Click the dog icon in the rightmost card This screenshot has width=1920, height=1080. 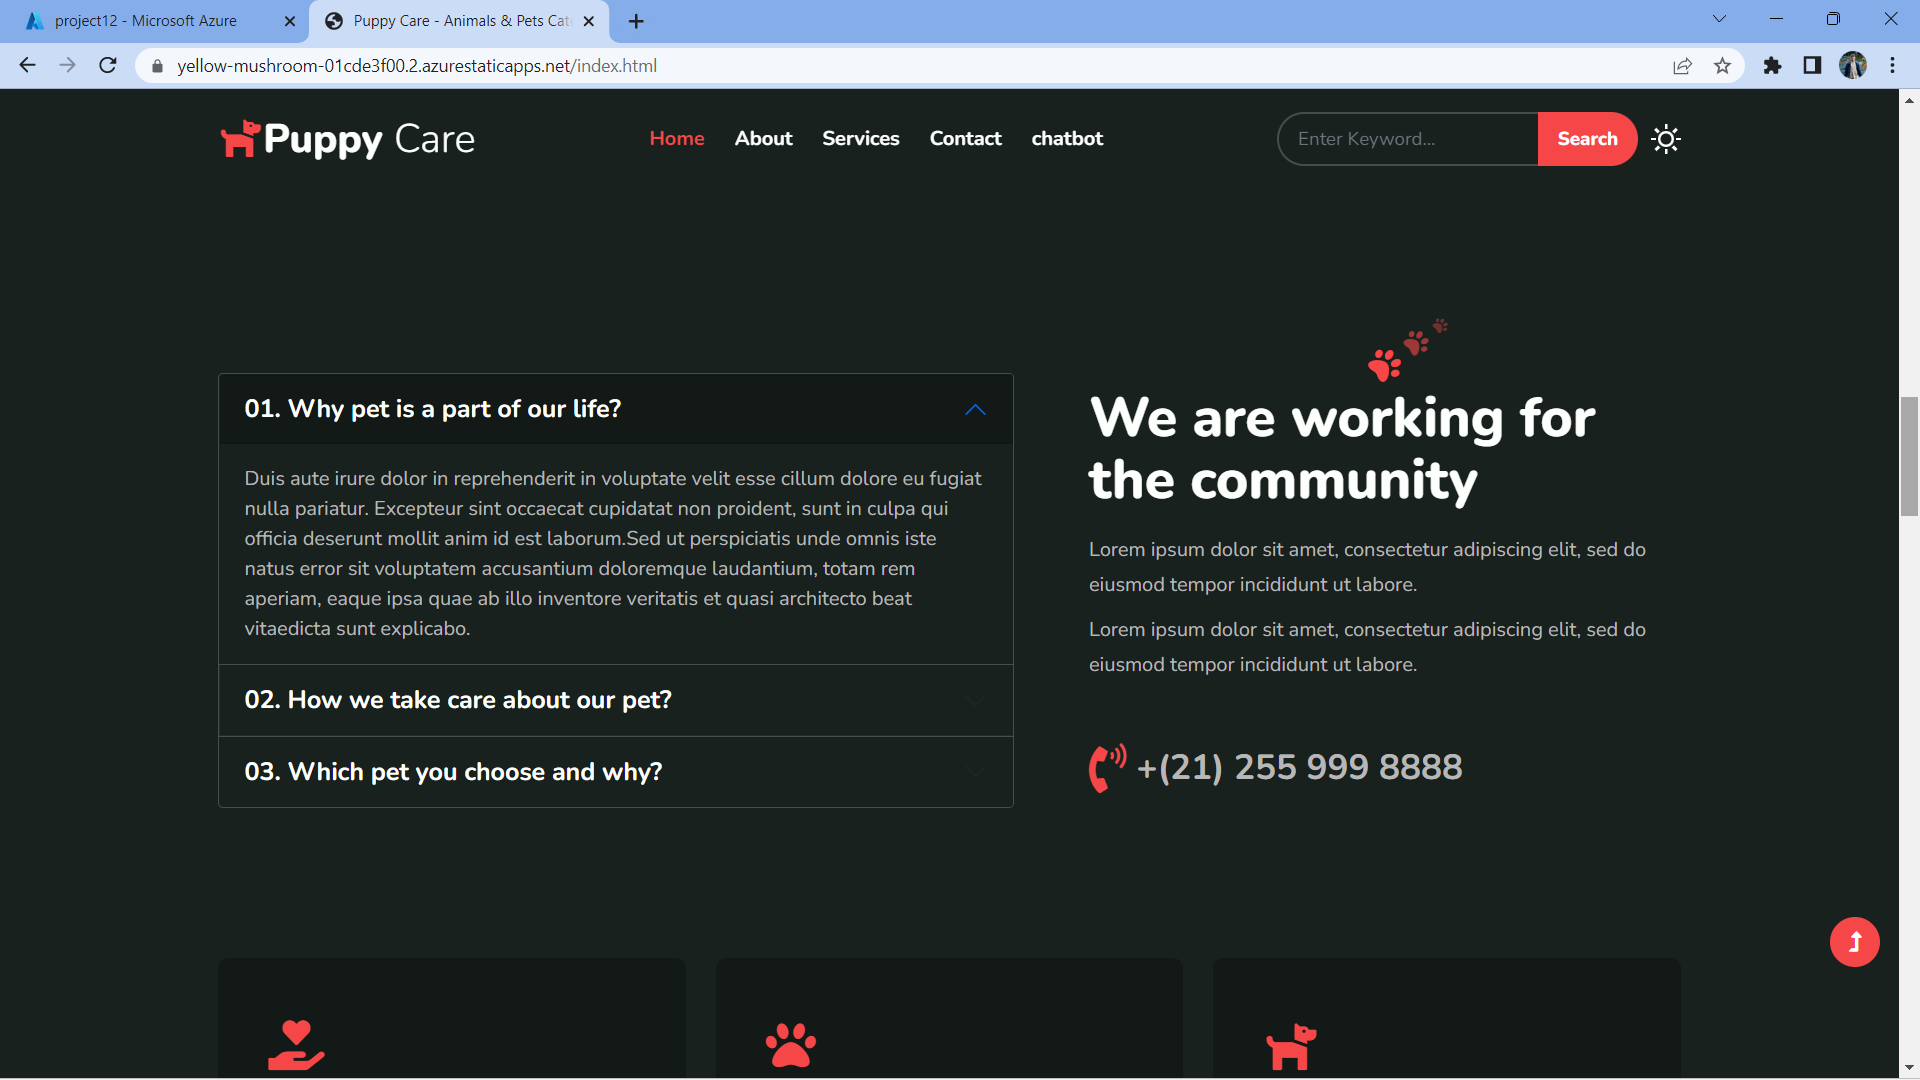point(1291,1046)
